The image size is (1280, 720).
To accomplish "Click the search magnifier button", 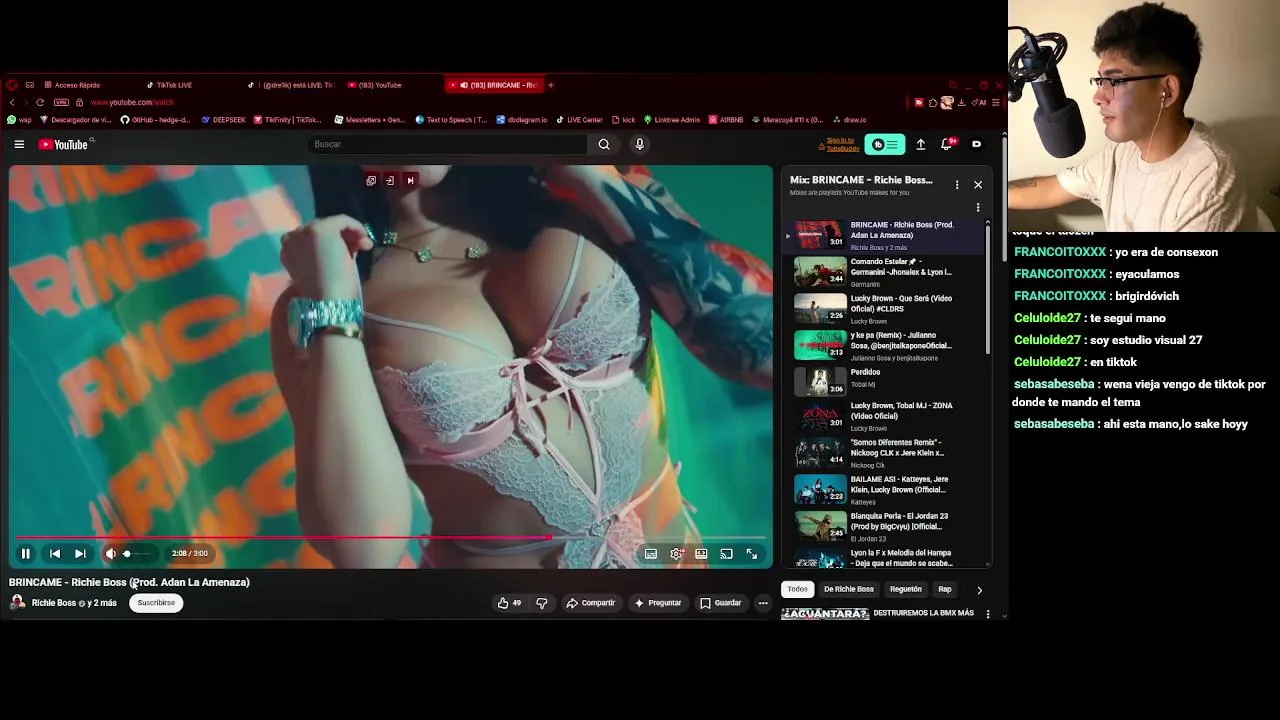I will pos(604,144).
